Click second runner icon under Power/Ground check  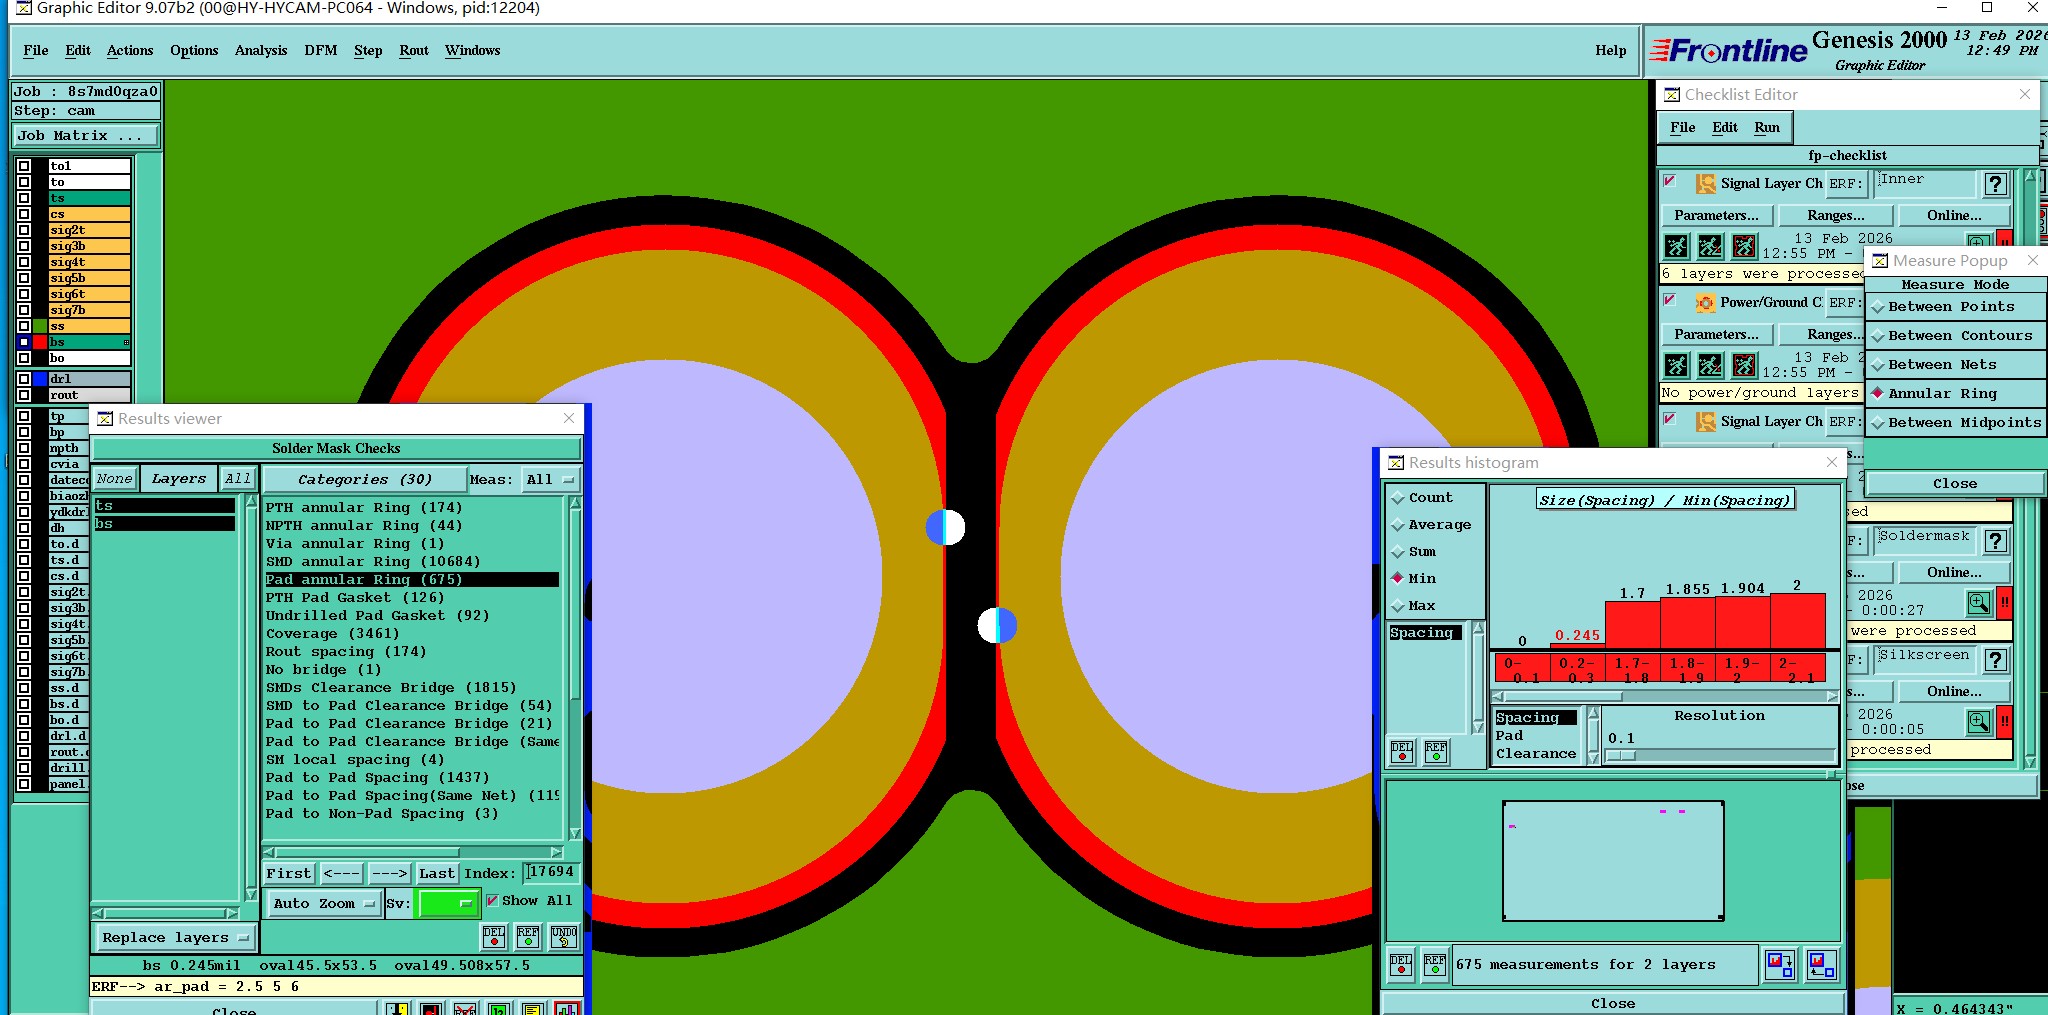1711,365
